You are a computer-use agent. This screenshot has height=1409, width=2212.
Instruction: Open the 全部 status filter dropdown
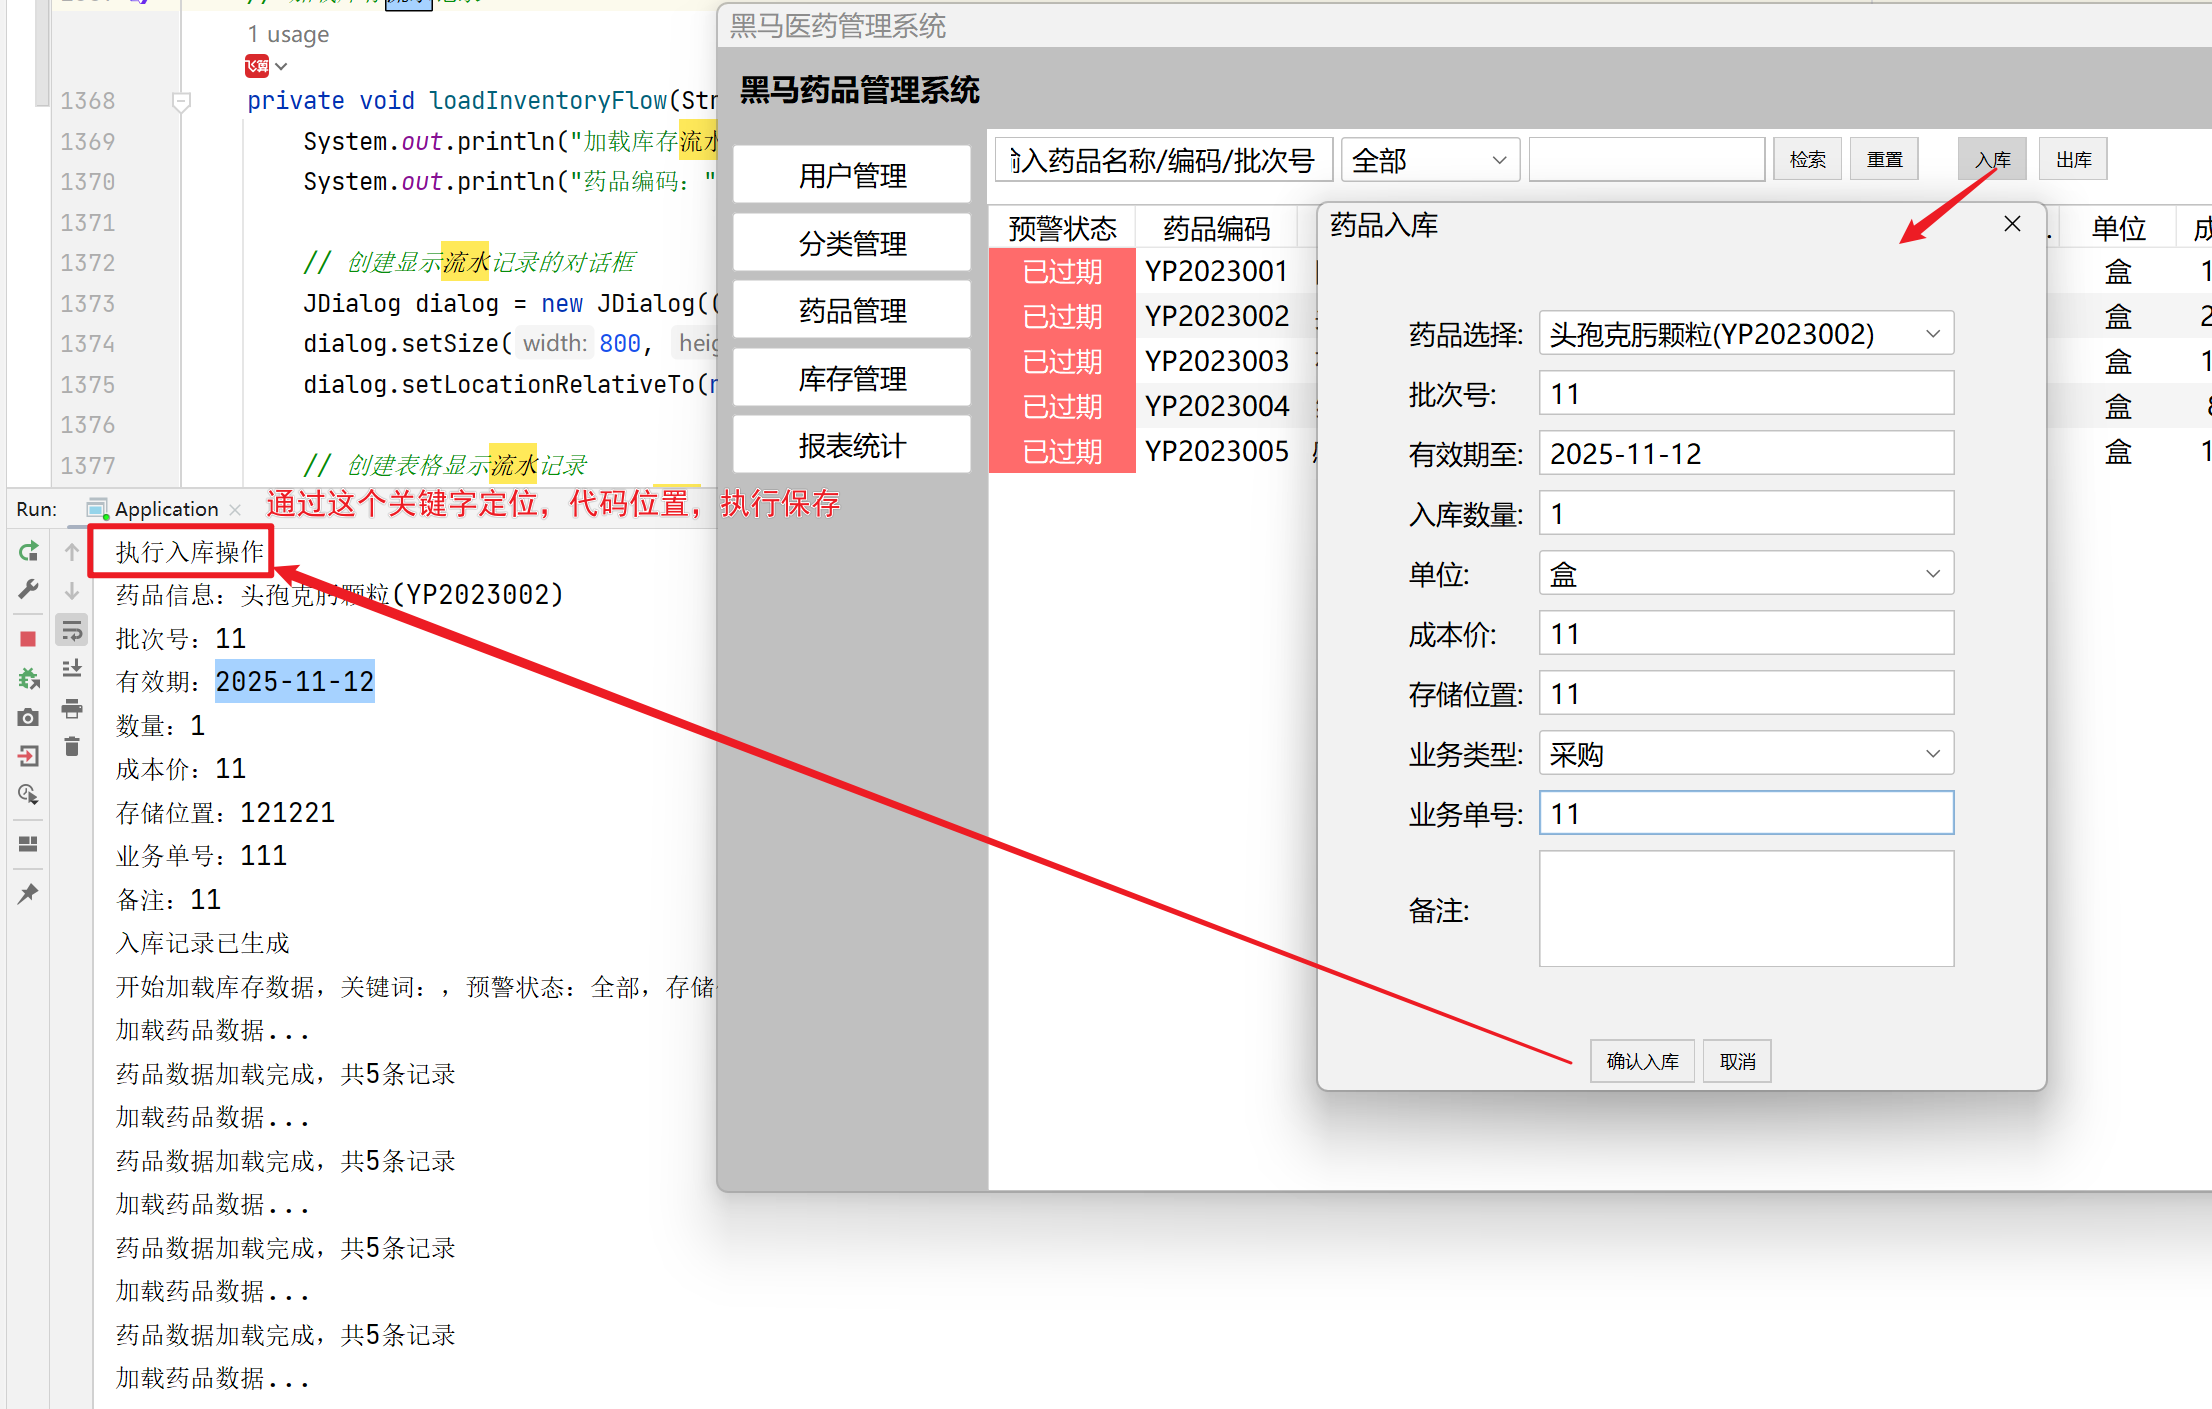coord(1429,160)
